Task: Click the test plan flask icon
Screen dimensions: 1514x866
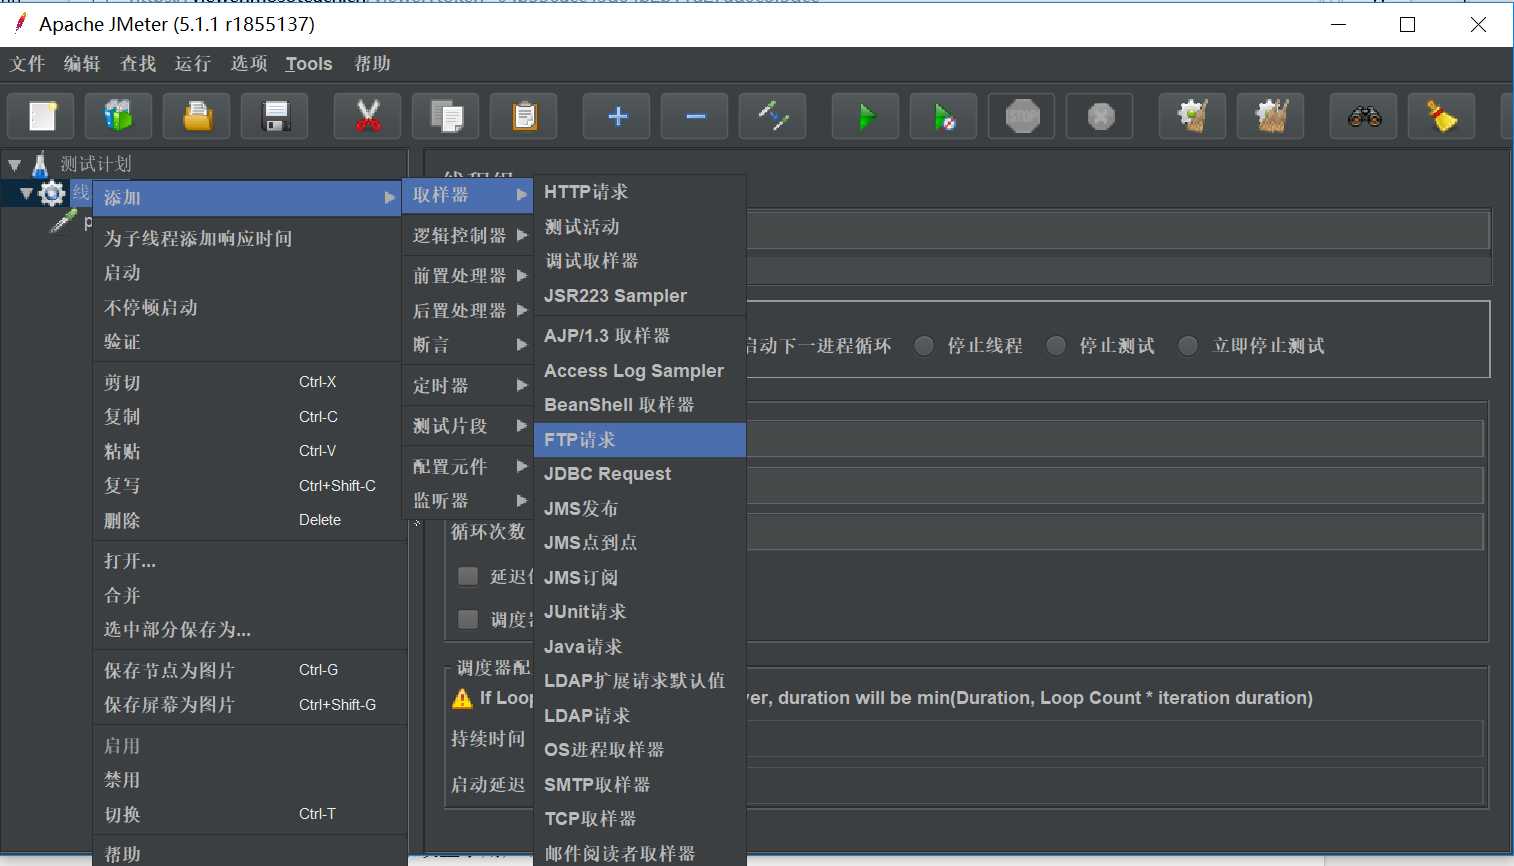Action: [x=40, y=164]
